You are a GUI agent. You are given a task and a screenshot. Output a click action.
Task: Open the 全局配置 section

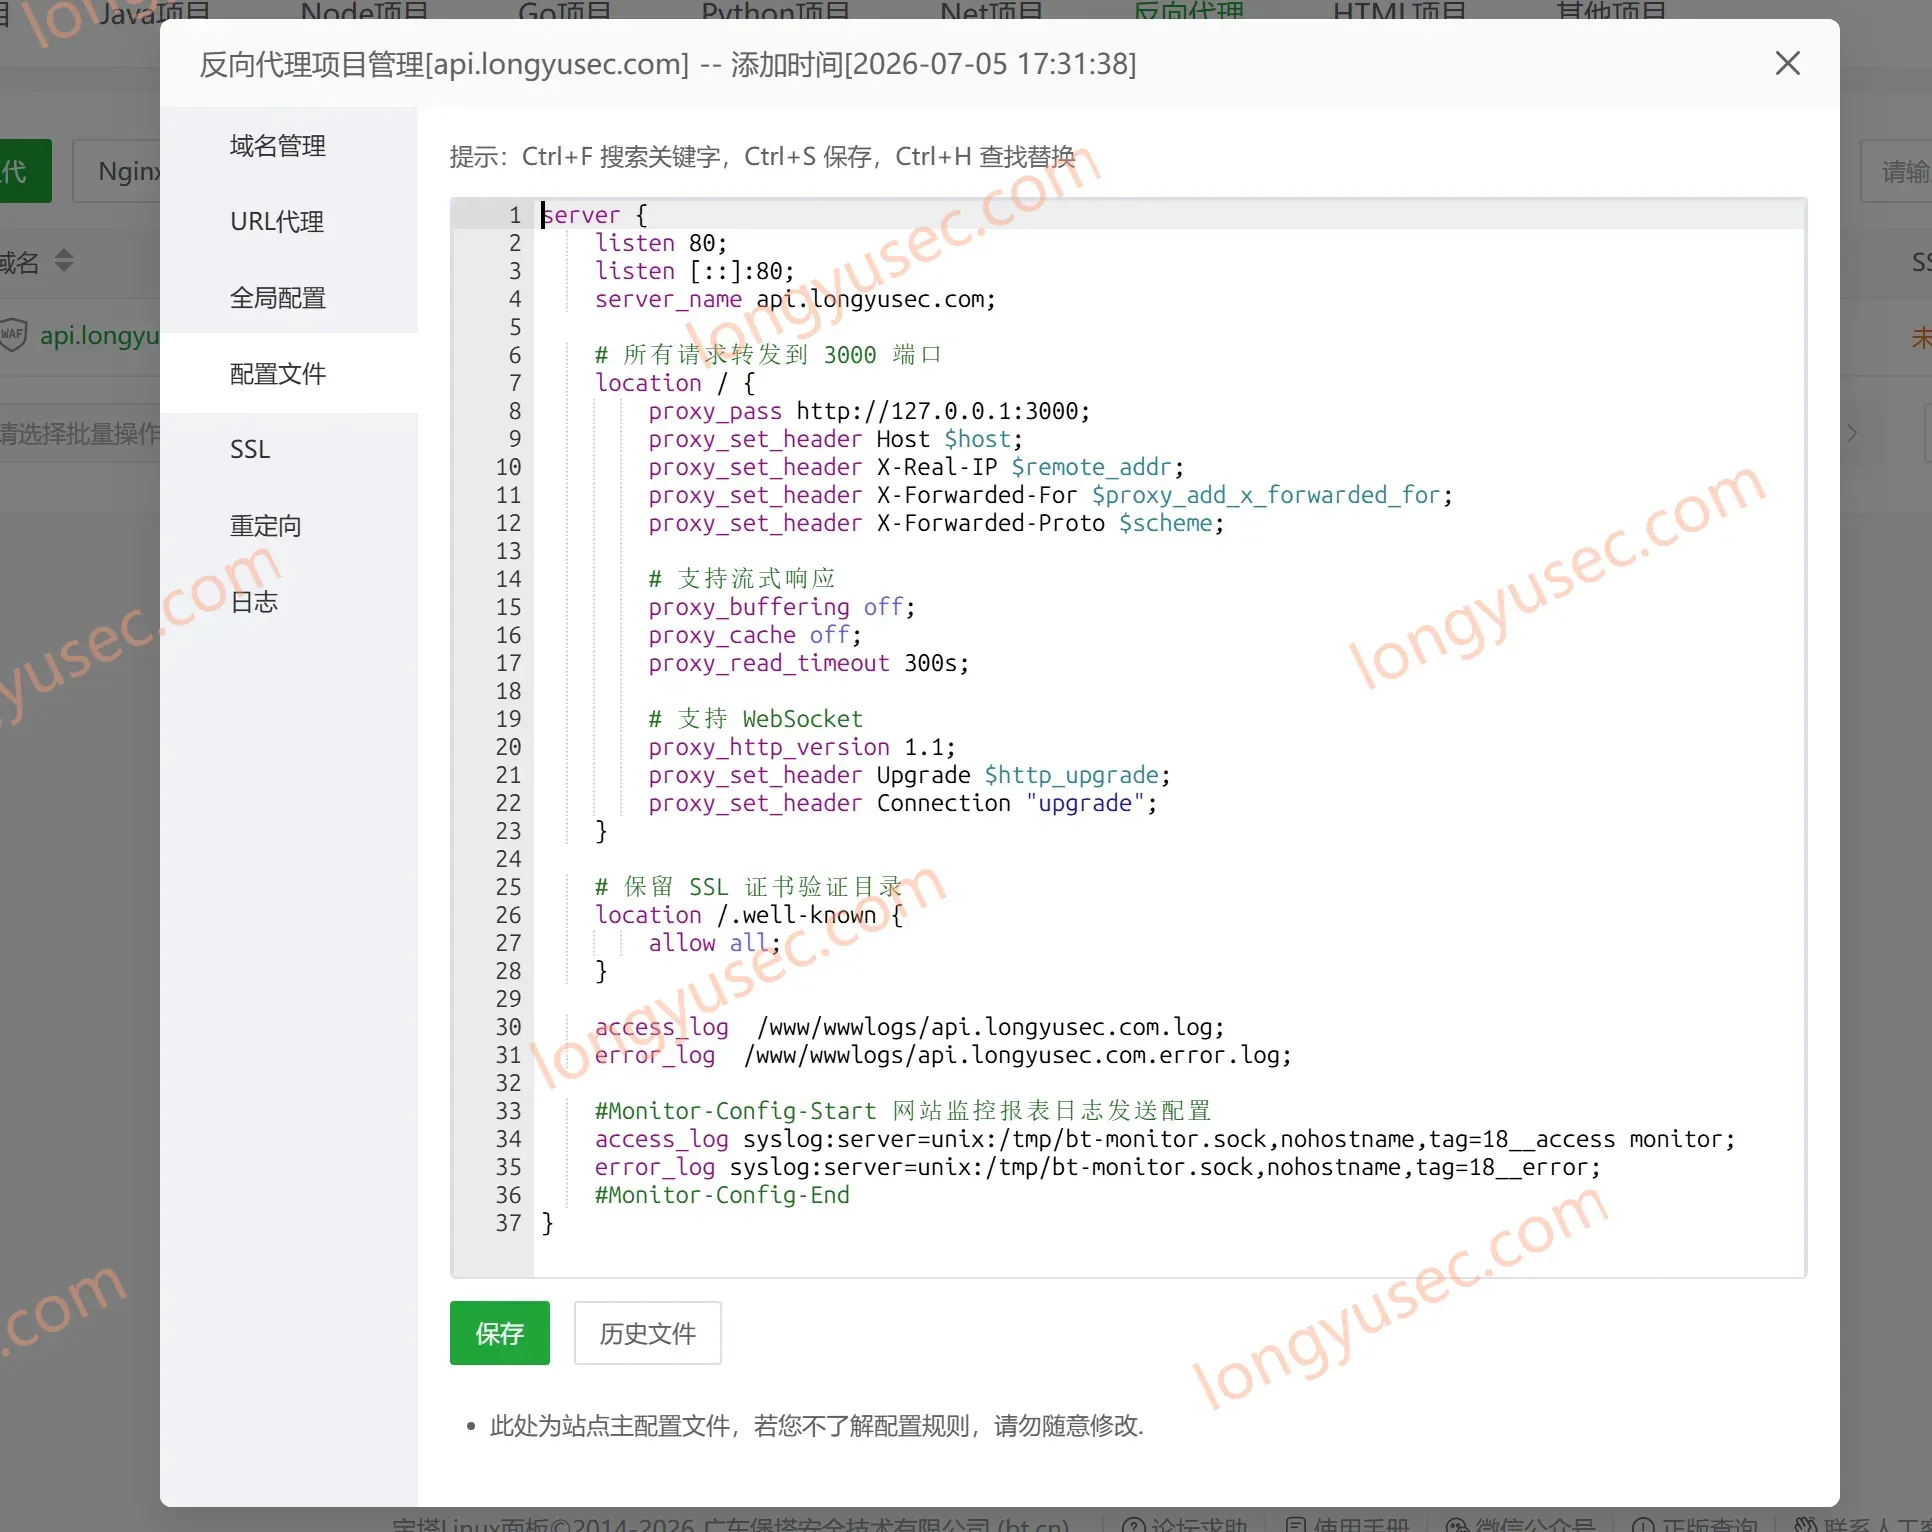tap(278, 297)
